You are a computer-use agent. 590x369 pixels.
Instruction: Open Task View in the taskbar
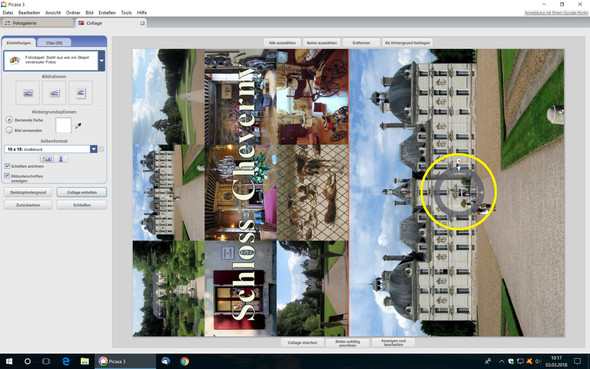(46, 361)
